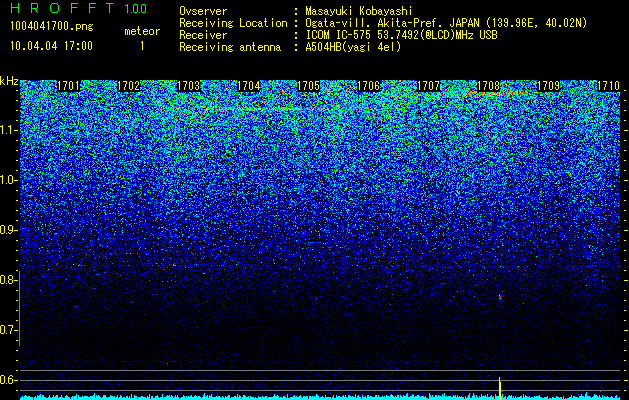Click the 1.0 frequency axis label
The width and height of the screenshot is (629, 400).
[x=8, y=180]
